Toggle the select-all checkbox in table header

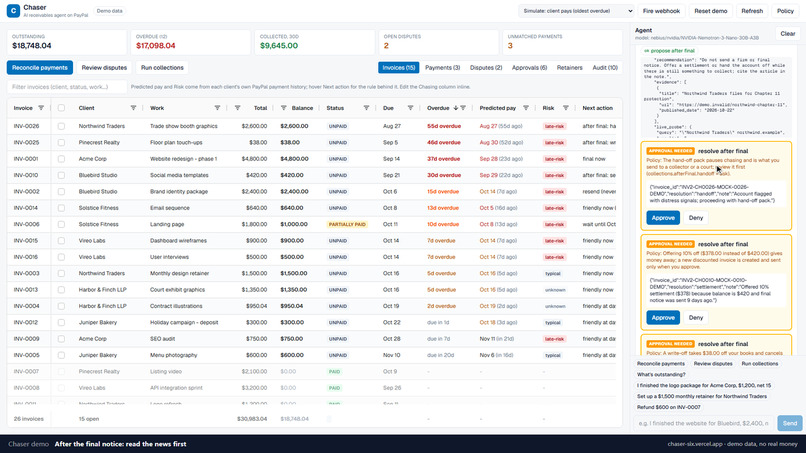pyautogui.click(x=61, y=108)
